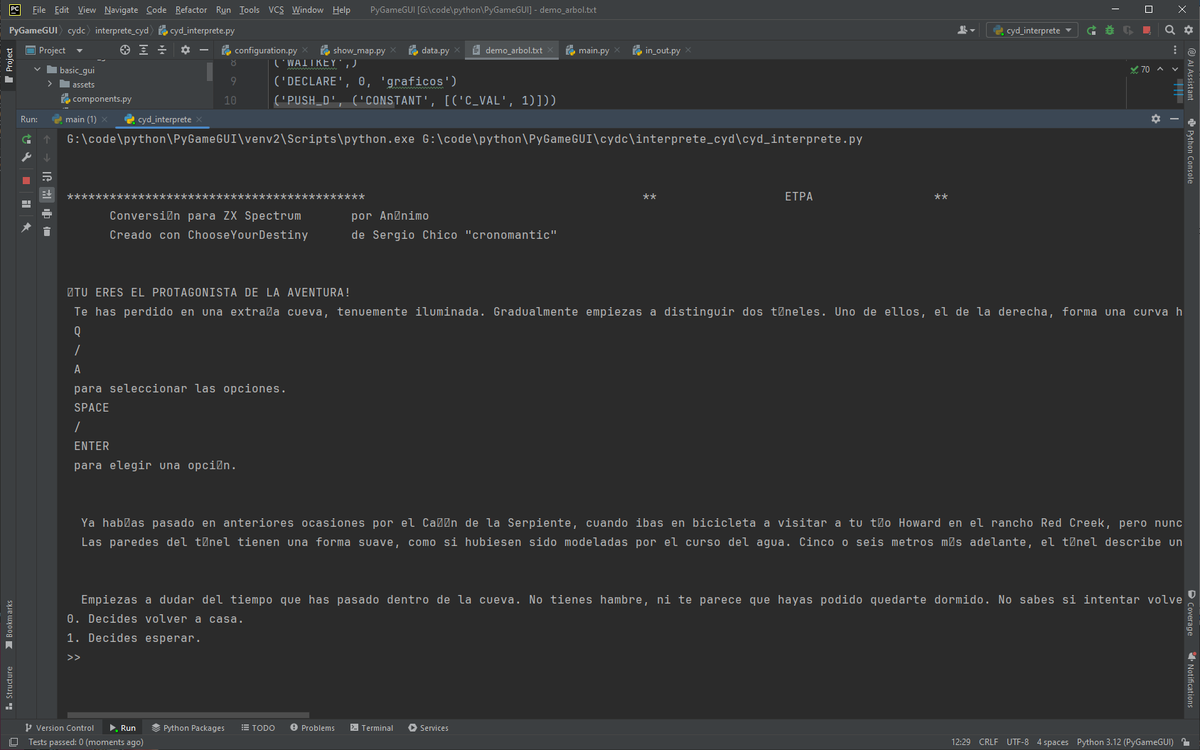Open editor tabs more-options menu

(x=1174, y=50)
